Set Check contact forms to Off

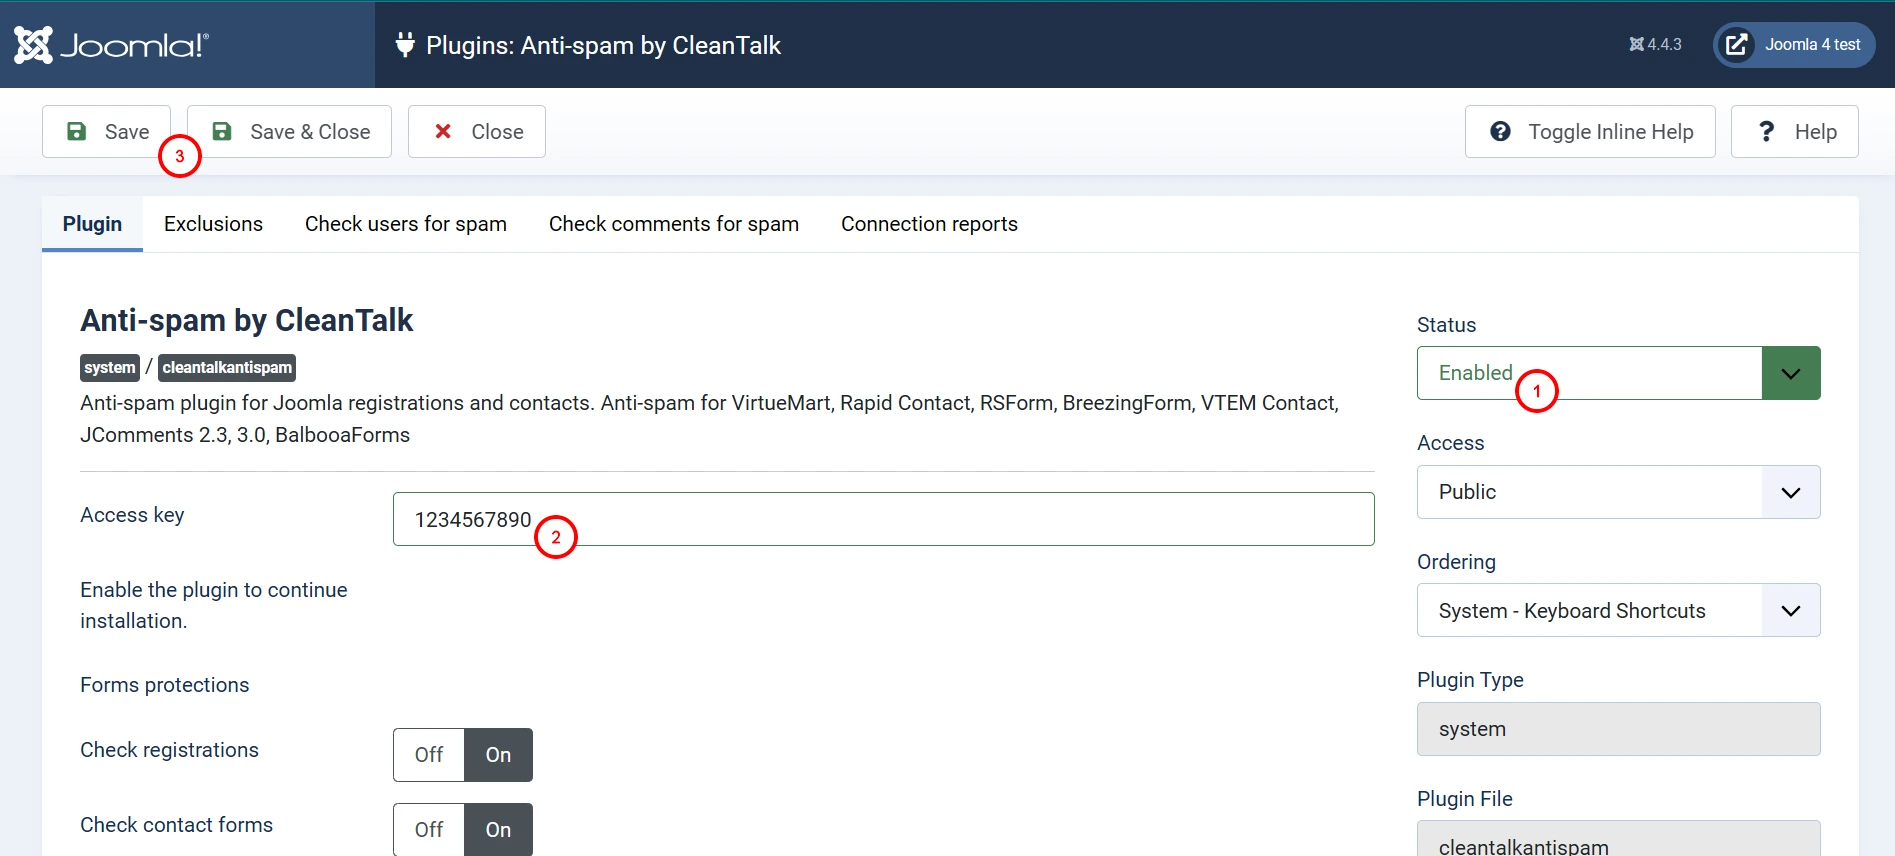(429, 830)
